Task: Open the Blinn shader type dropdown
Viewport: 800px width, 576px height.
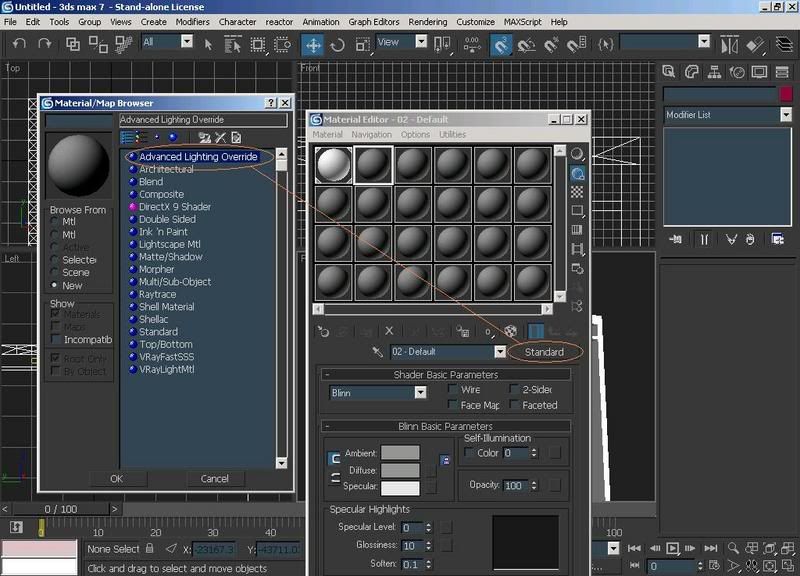Action: tap(420, 393)
